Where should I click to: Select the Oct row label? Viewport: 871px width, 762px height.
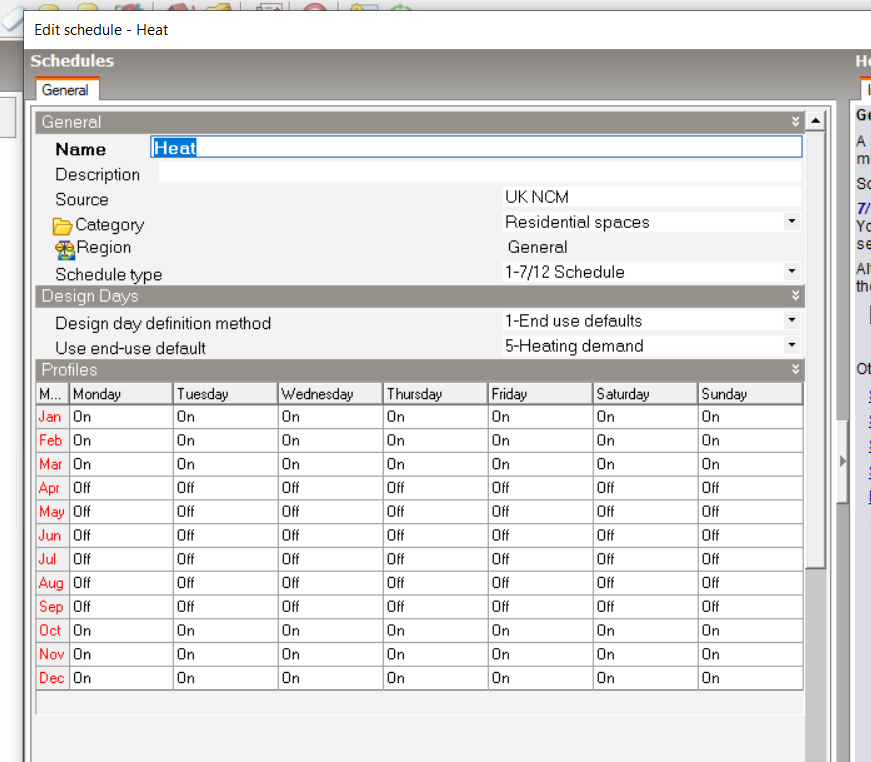coord(53,630)
